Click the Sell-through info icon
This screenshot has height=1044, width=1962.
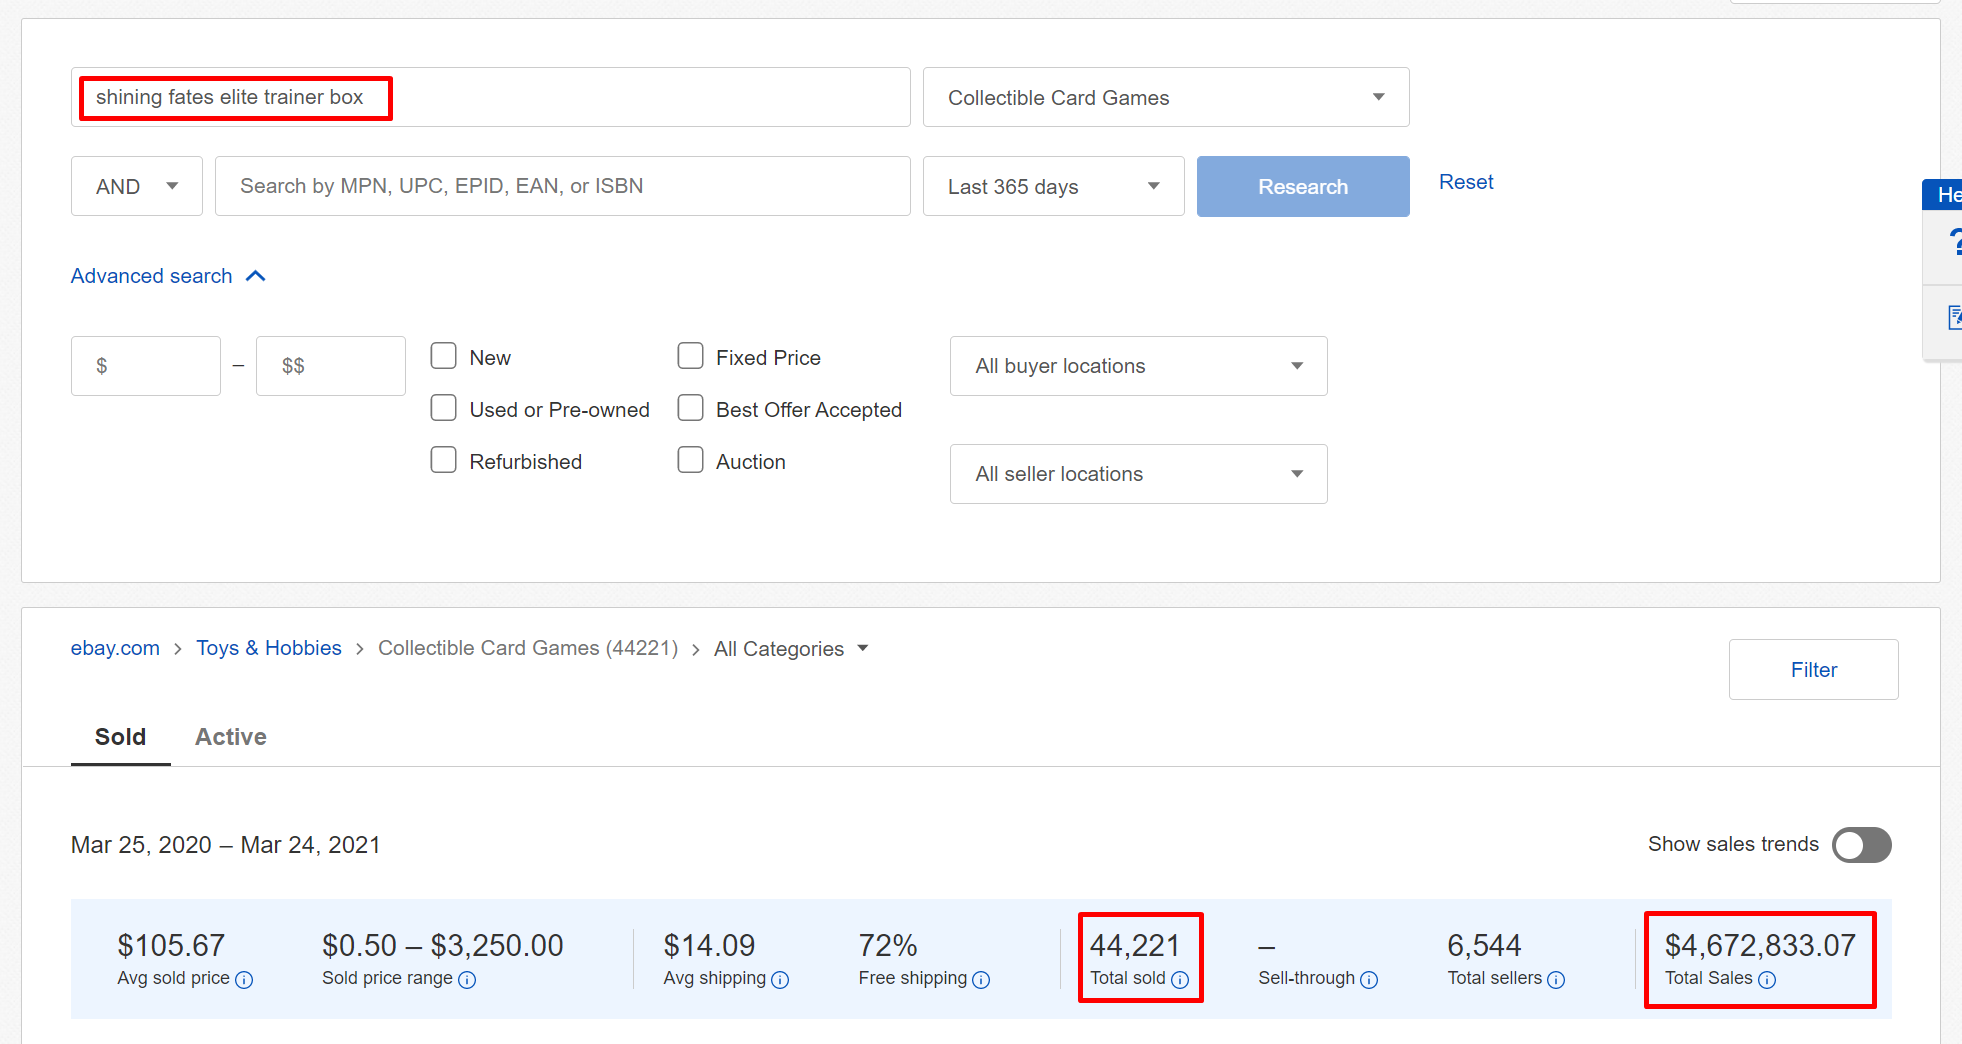pyautogui.click(x=1369, y=980)
